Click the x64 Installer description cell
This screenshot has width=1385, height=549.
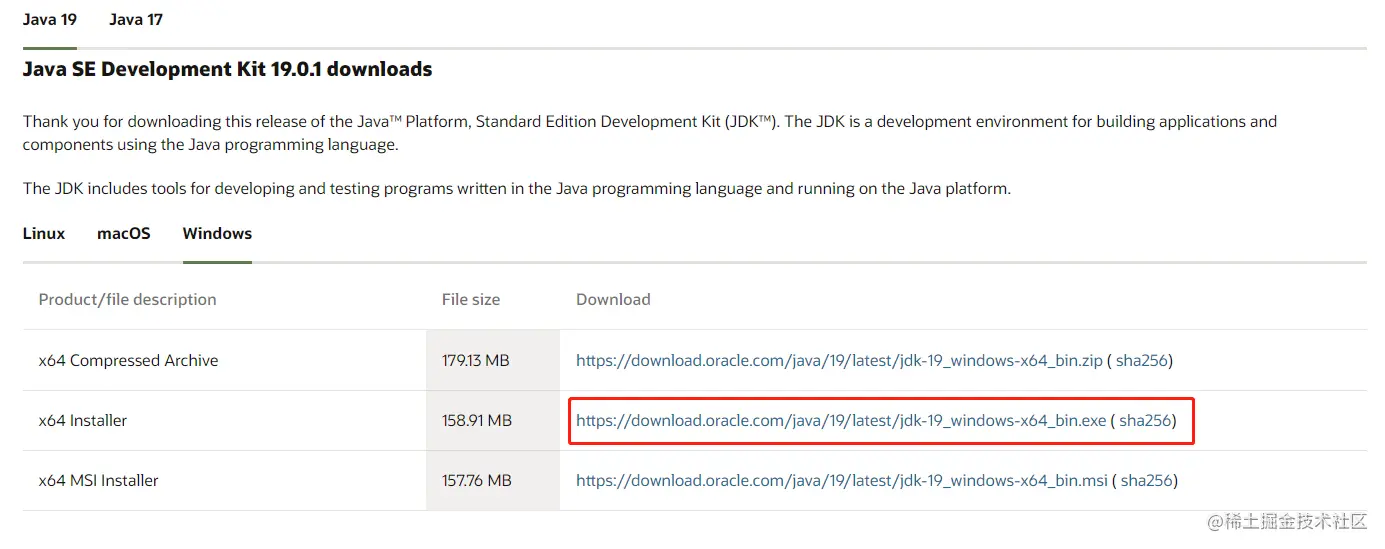[225, 421]
